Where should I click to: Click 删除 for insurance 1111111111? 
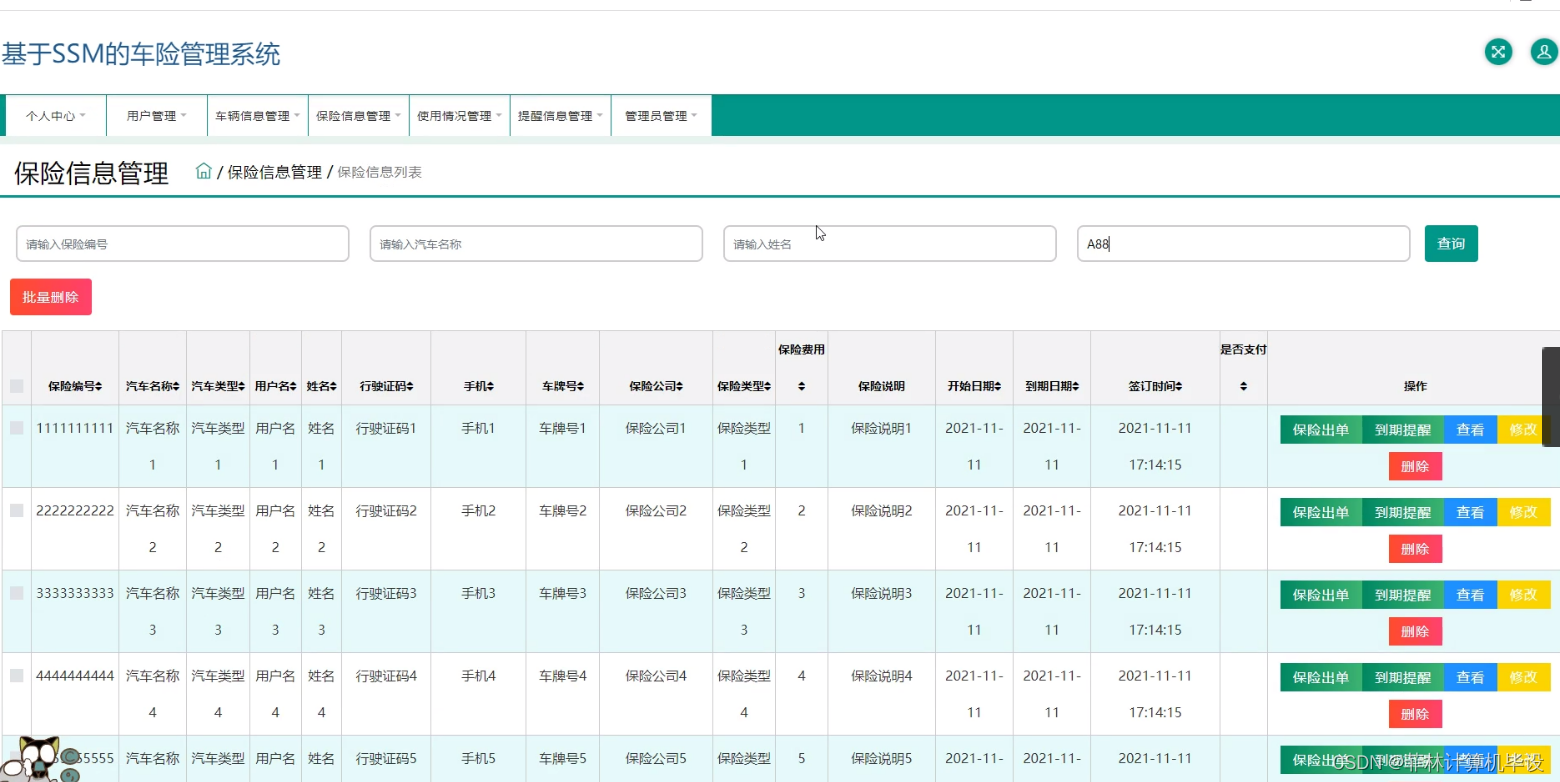1415,465
